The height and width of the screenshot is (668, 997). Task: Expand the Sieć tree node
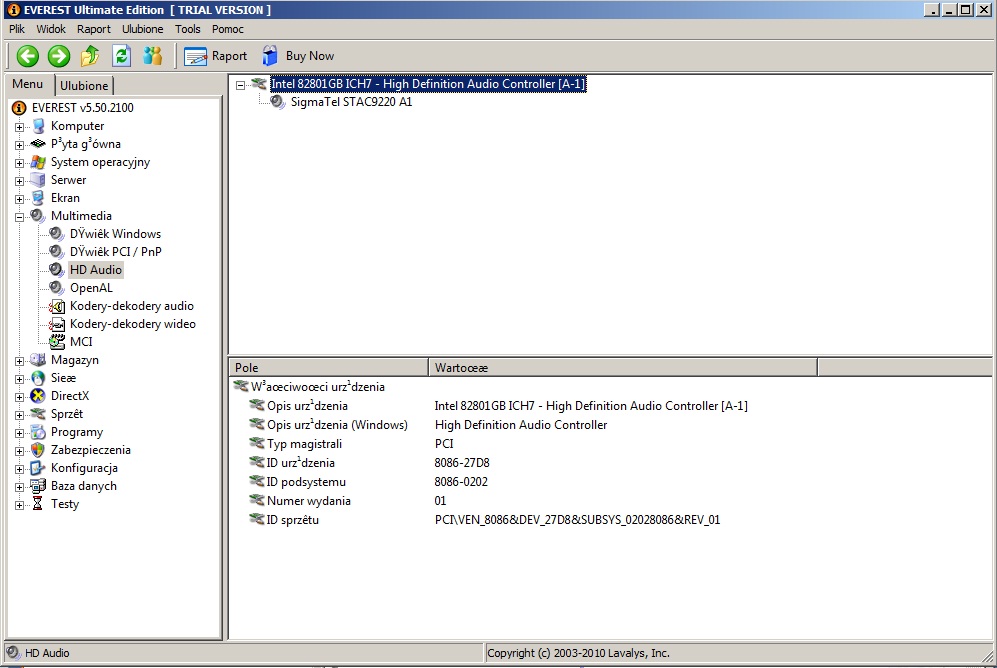point(20,379)
